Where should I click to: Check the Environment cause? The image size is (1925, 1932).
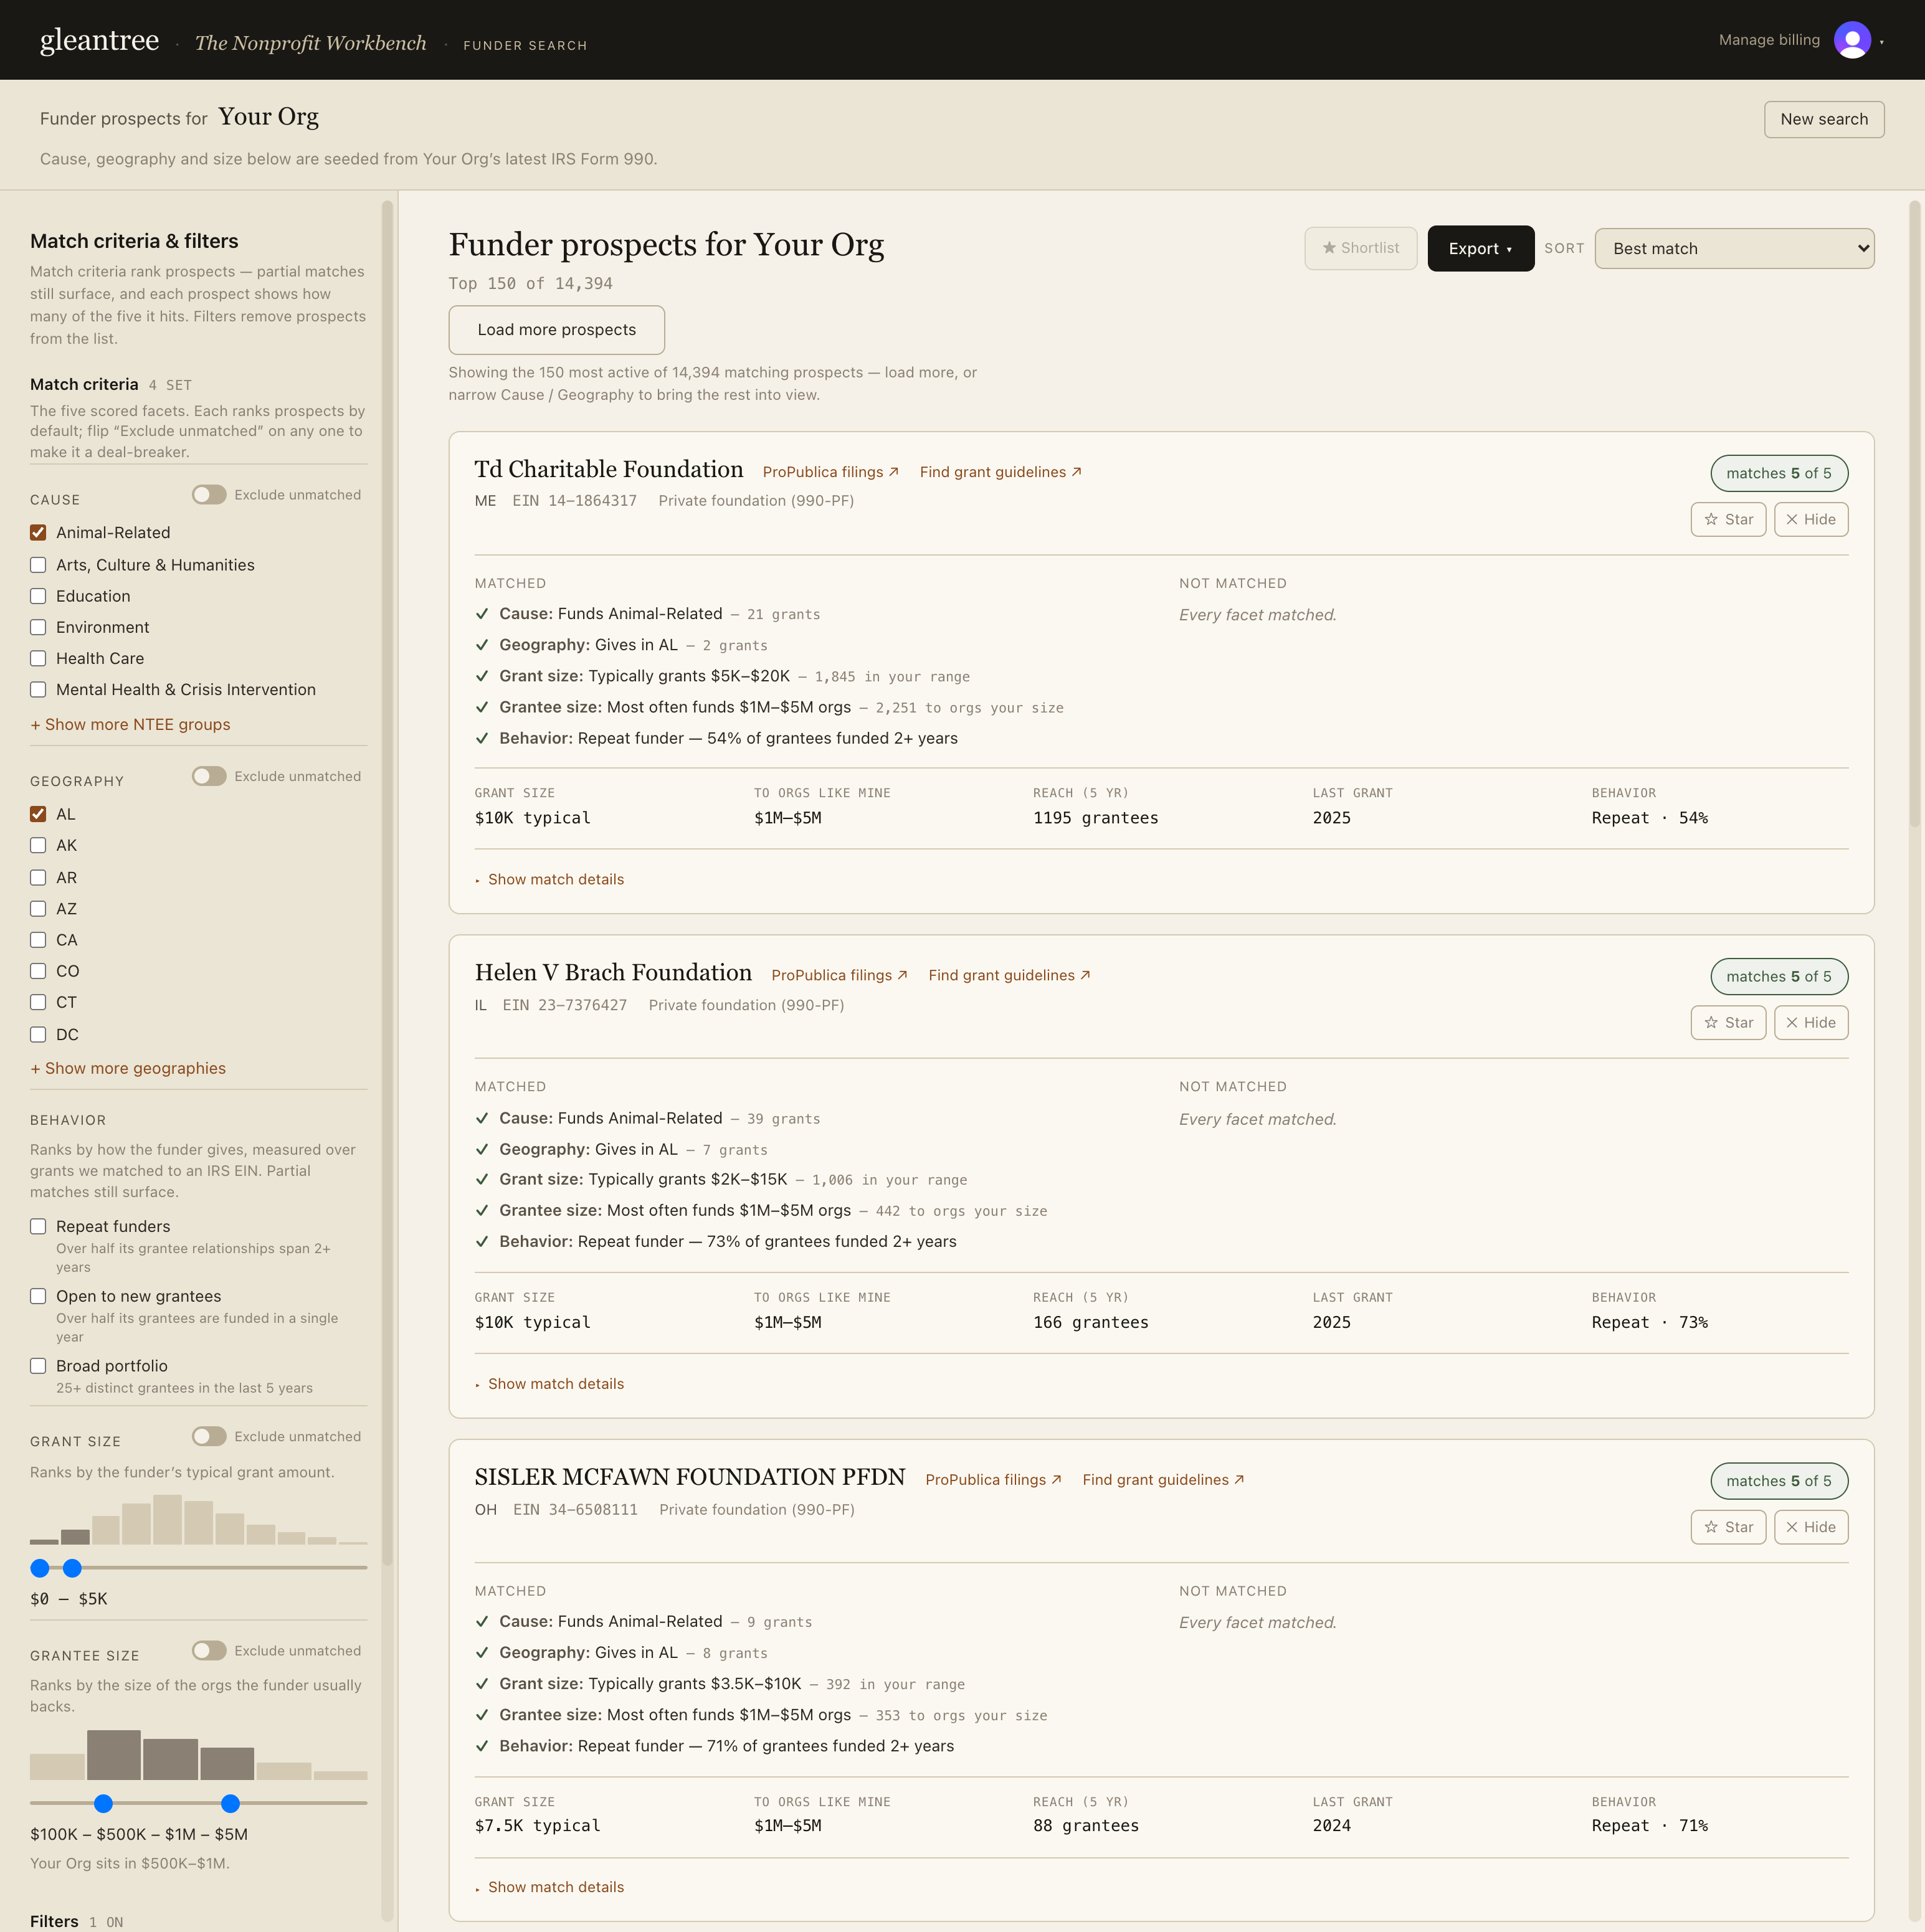coord(38,627)
